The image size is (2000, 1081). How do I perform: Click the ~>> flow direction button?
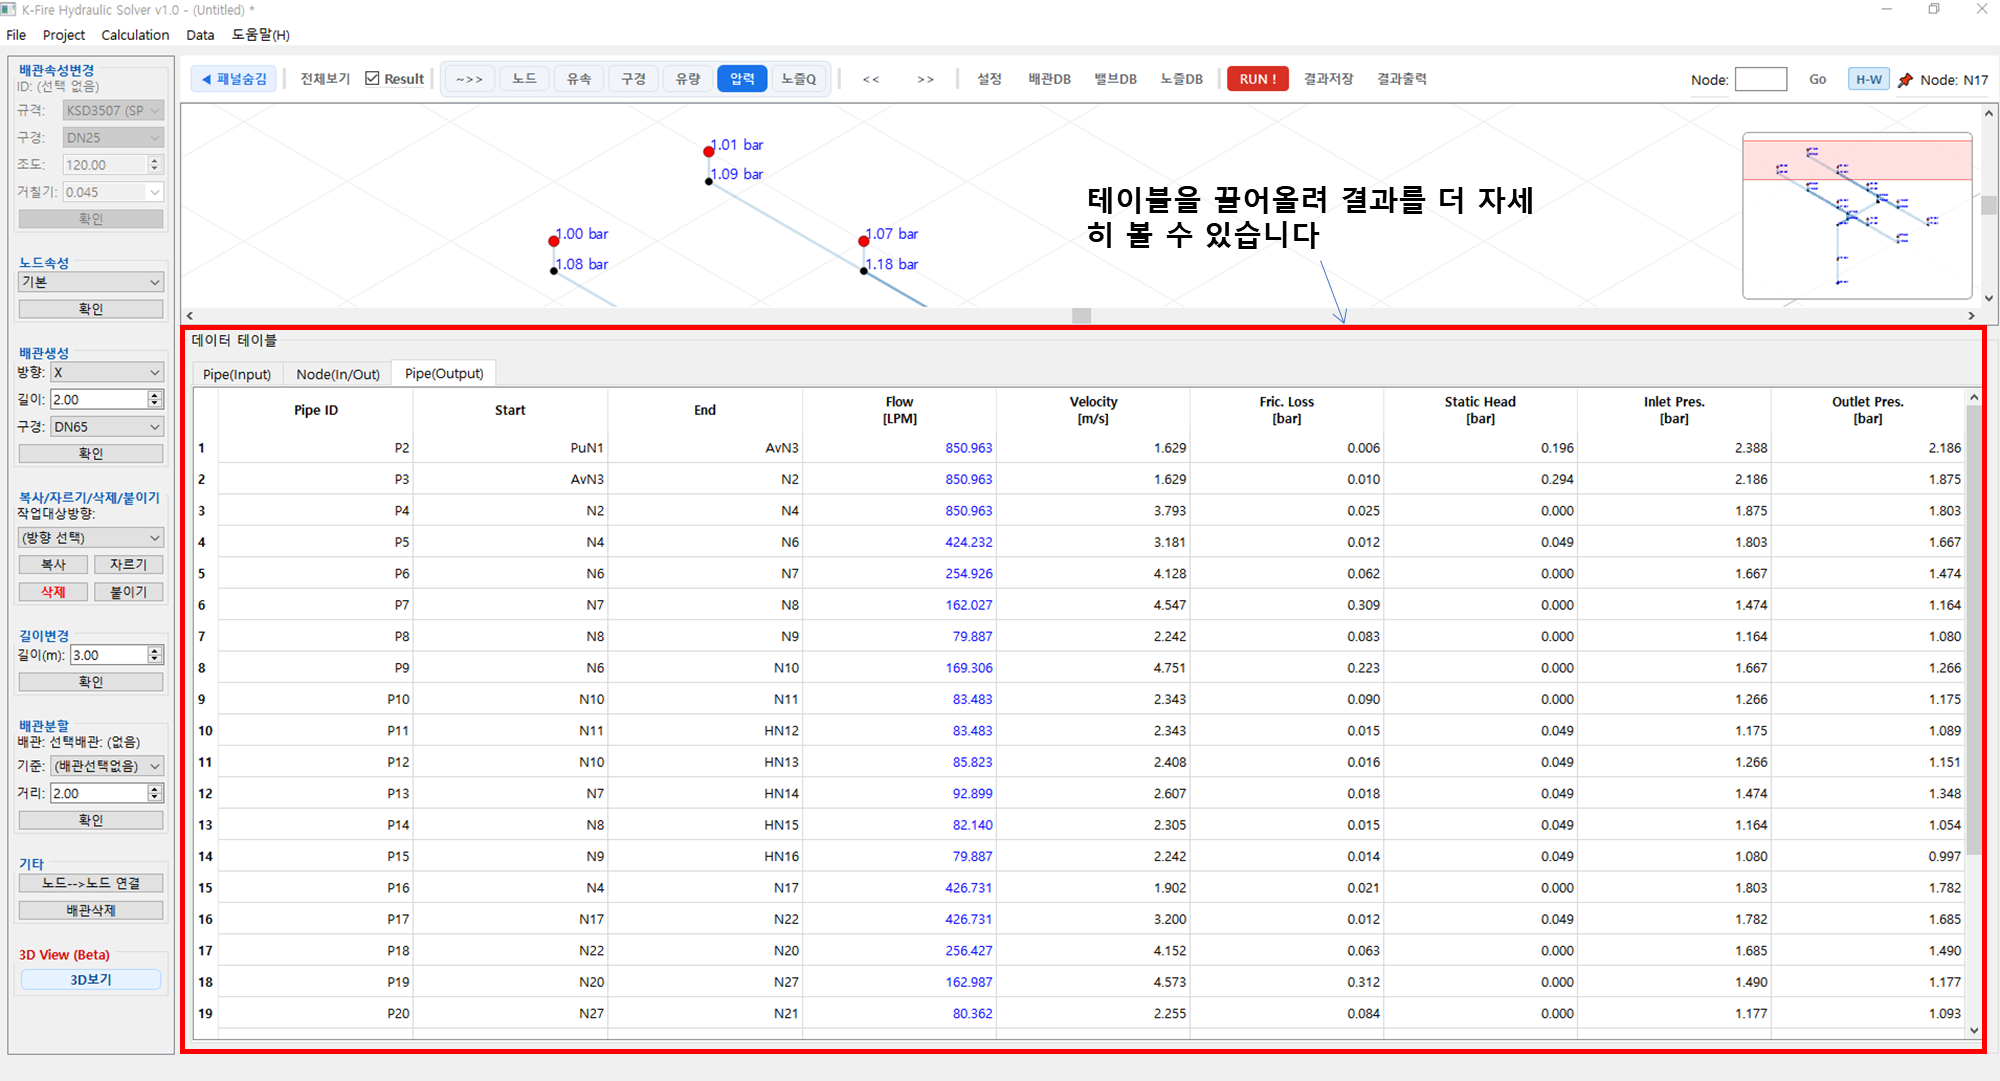469,79
